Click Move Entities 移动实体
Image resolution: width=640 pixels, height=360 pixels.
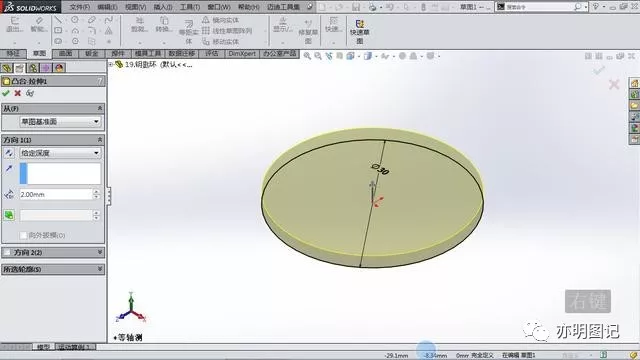coord(220,42)
